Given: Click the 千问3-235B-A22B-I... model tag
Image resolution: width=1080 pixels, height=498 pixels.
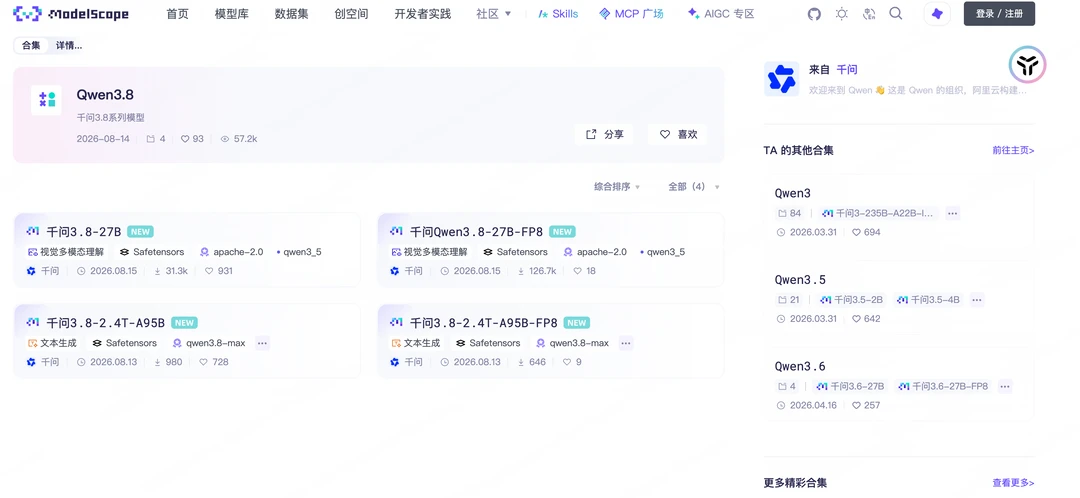Looking at the screenshot, I should (x=879, y=214).
